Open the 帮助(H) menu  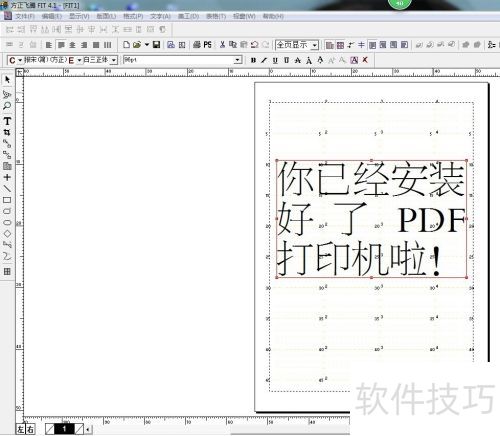click(x=273, y=16)
